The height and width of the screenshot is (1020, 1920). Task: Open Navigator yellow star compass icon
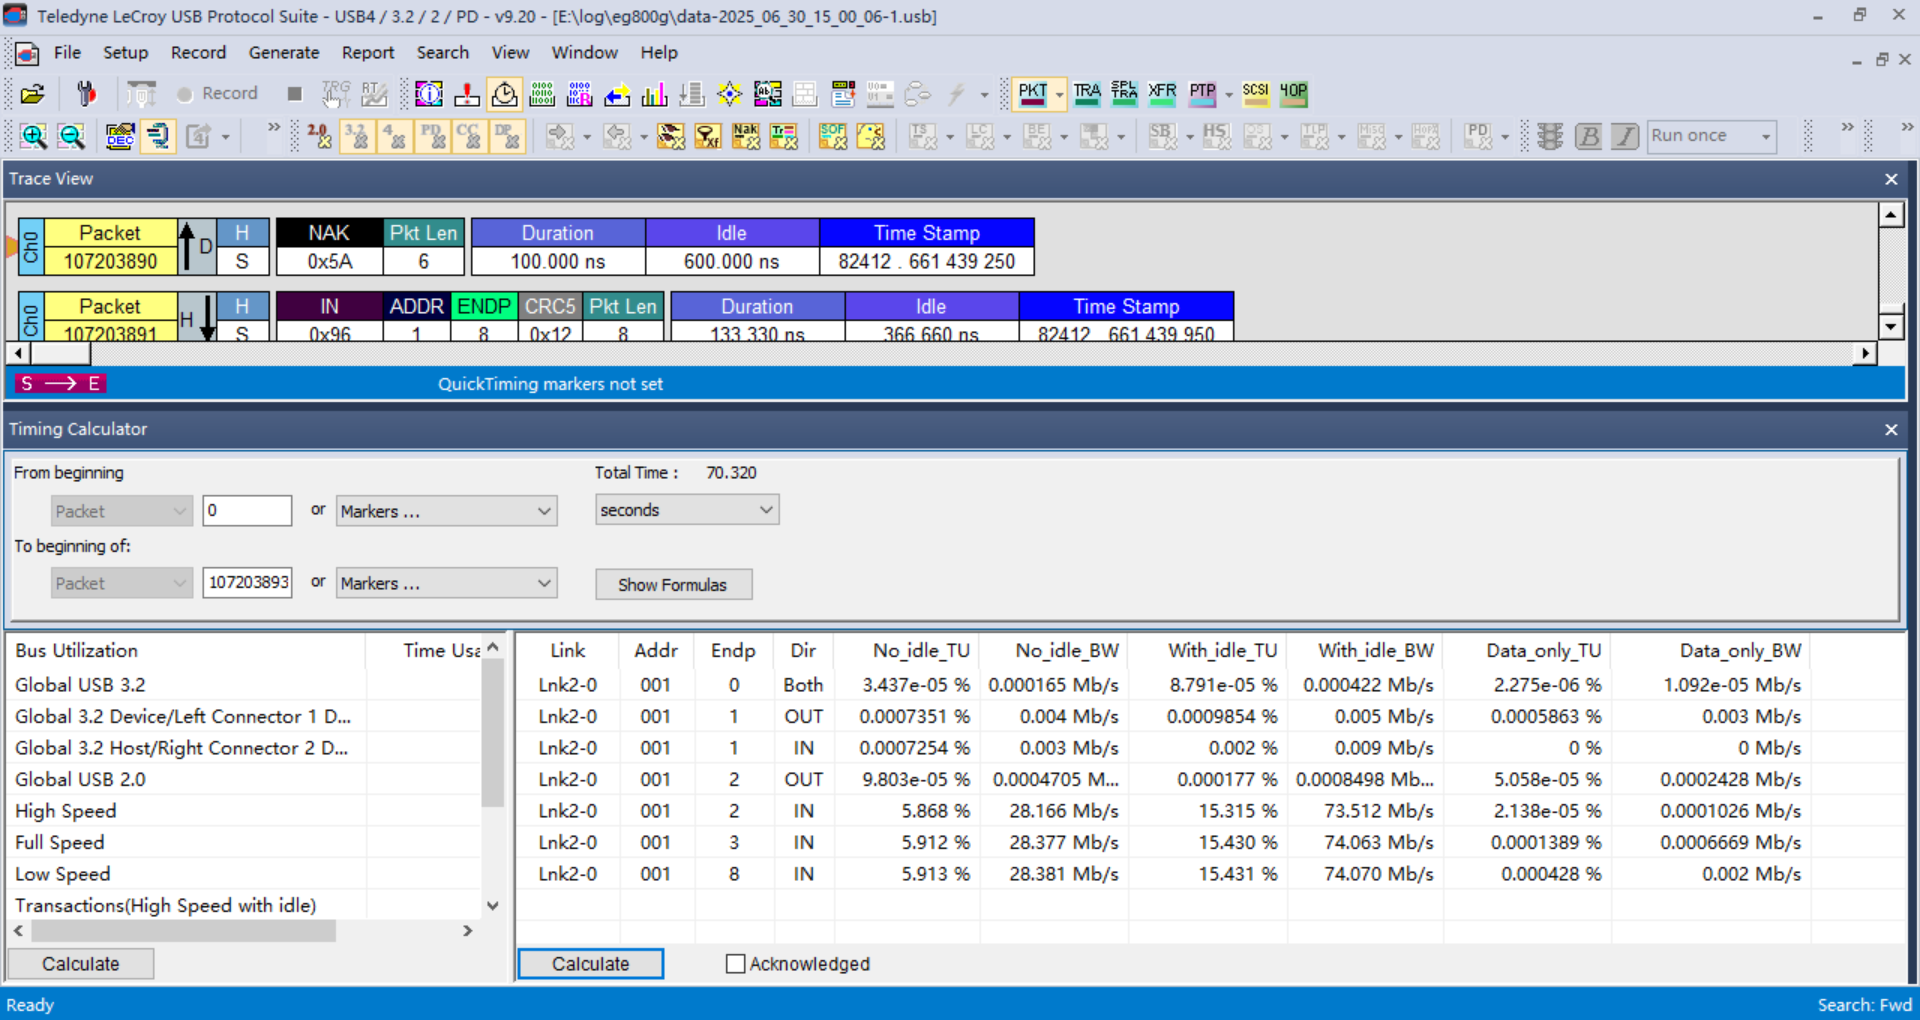pyautogui.click(x=730, y=94)
